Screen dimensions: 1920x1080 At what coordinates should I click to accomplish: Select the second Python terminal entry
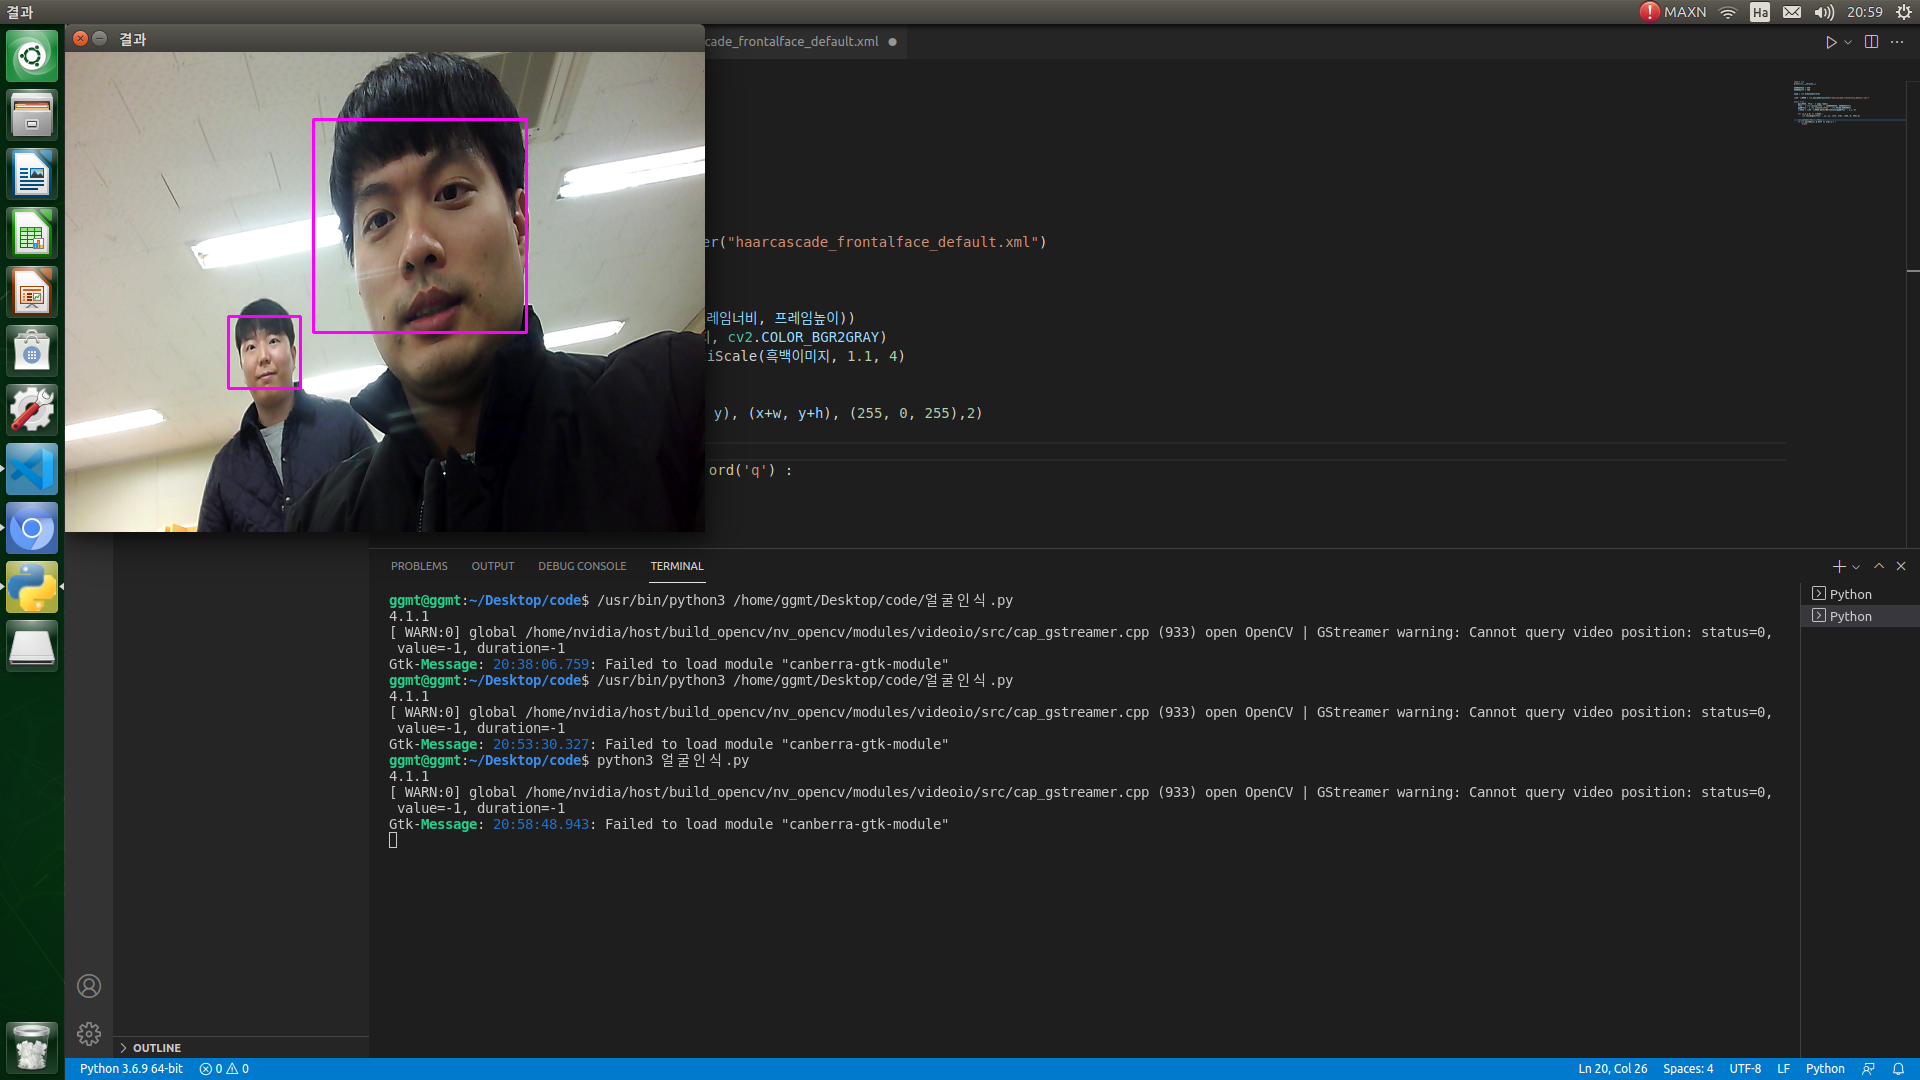1850,616
